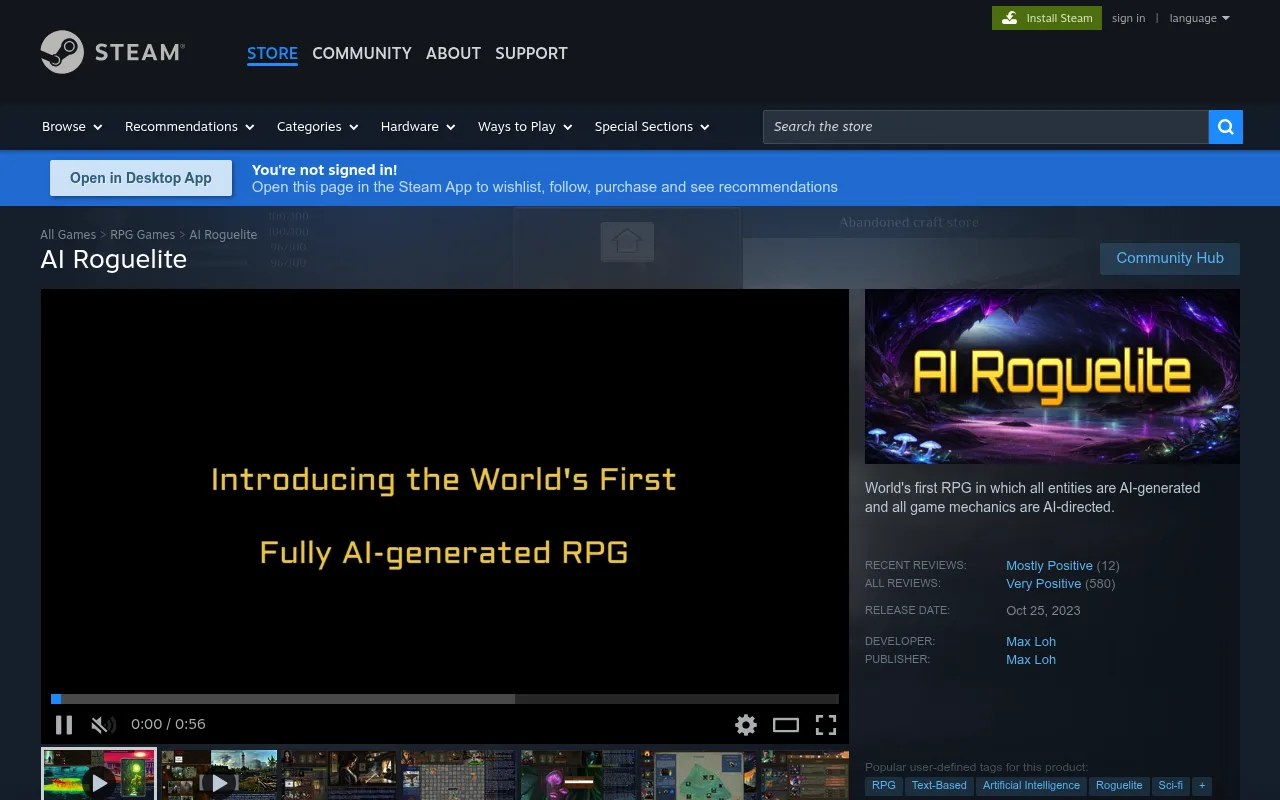Follow the RPG Games breadcrumb
Viewport: 1280px width, 800px height.
coord(142,235)
